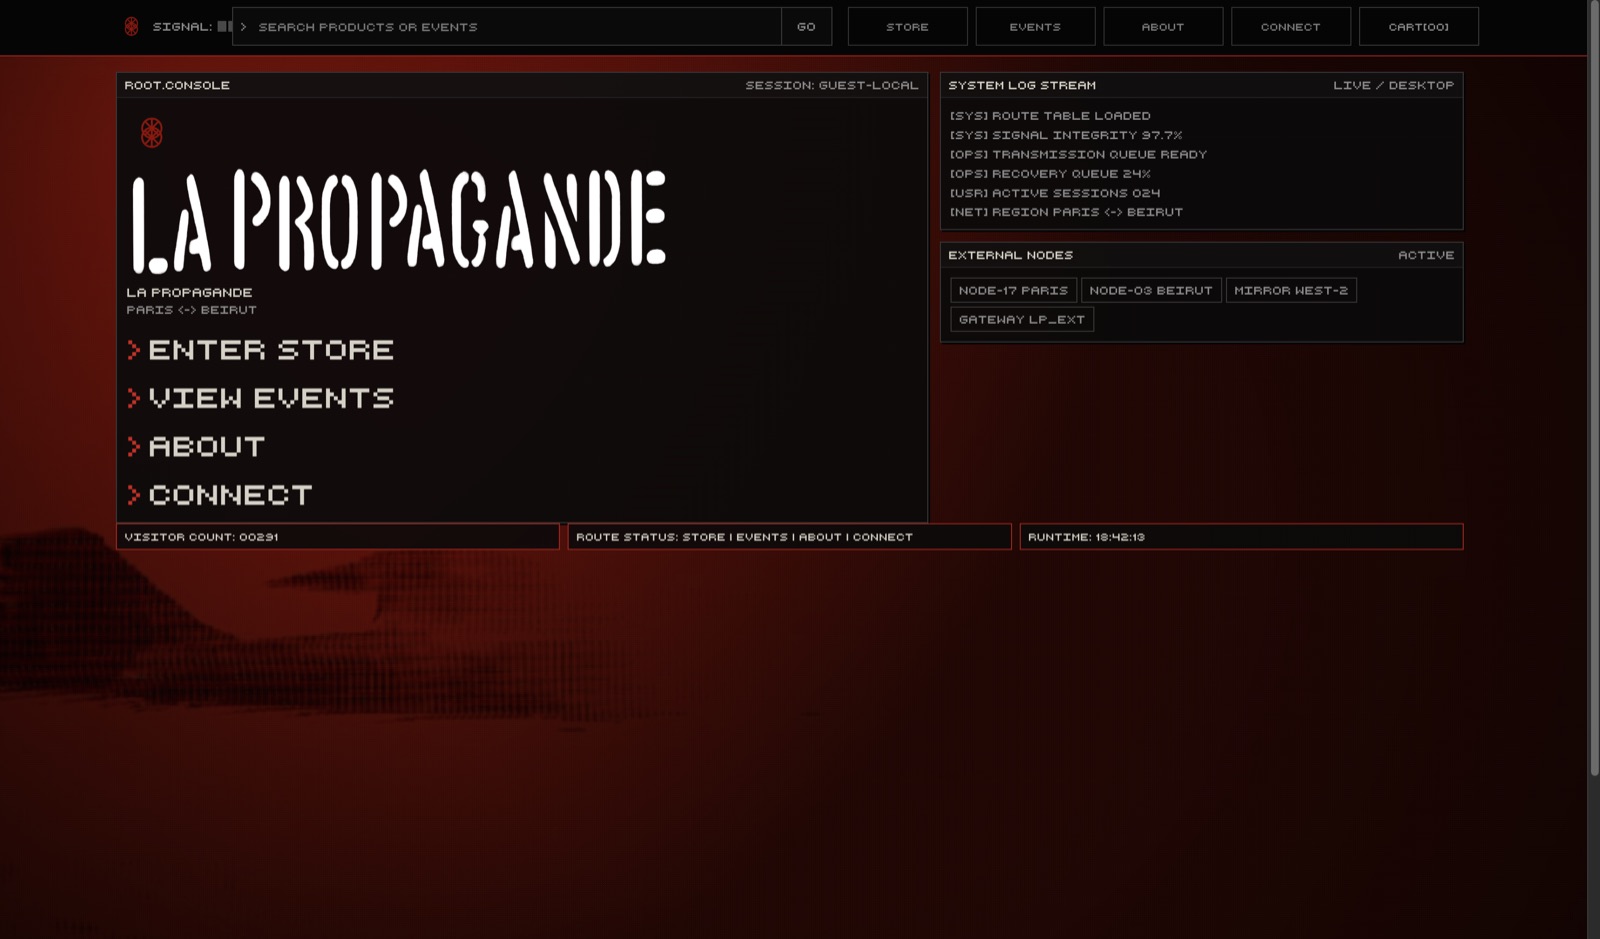Click the GO search button

coord(806,27)
